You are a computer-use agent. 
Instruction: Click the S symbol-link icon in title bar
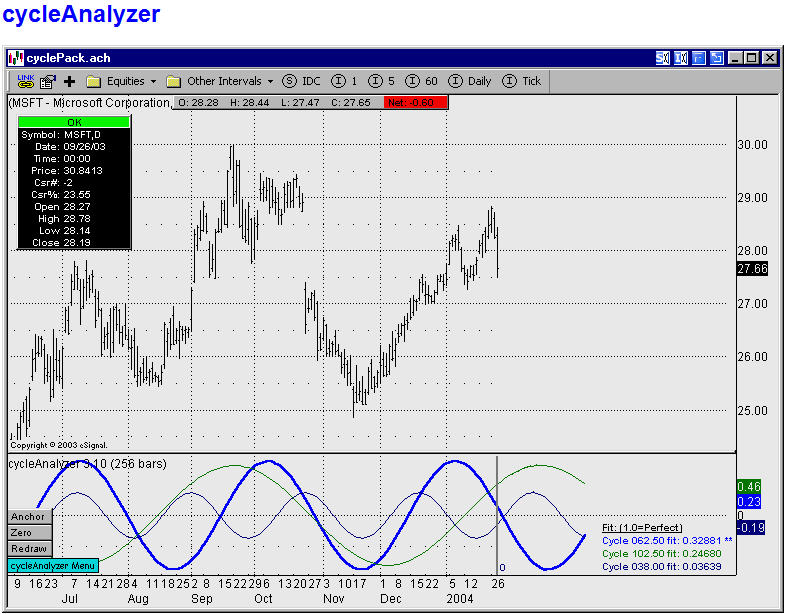click(663, 58)
